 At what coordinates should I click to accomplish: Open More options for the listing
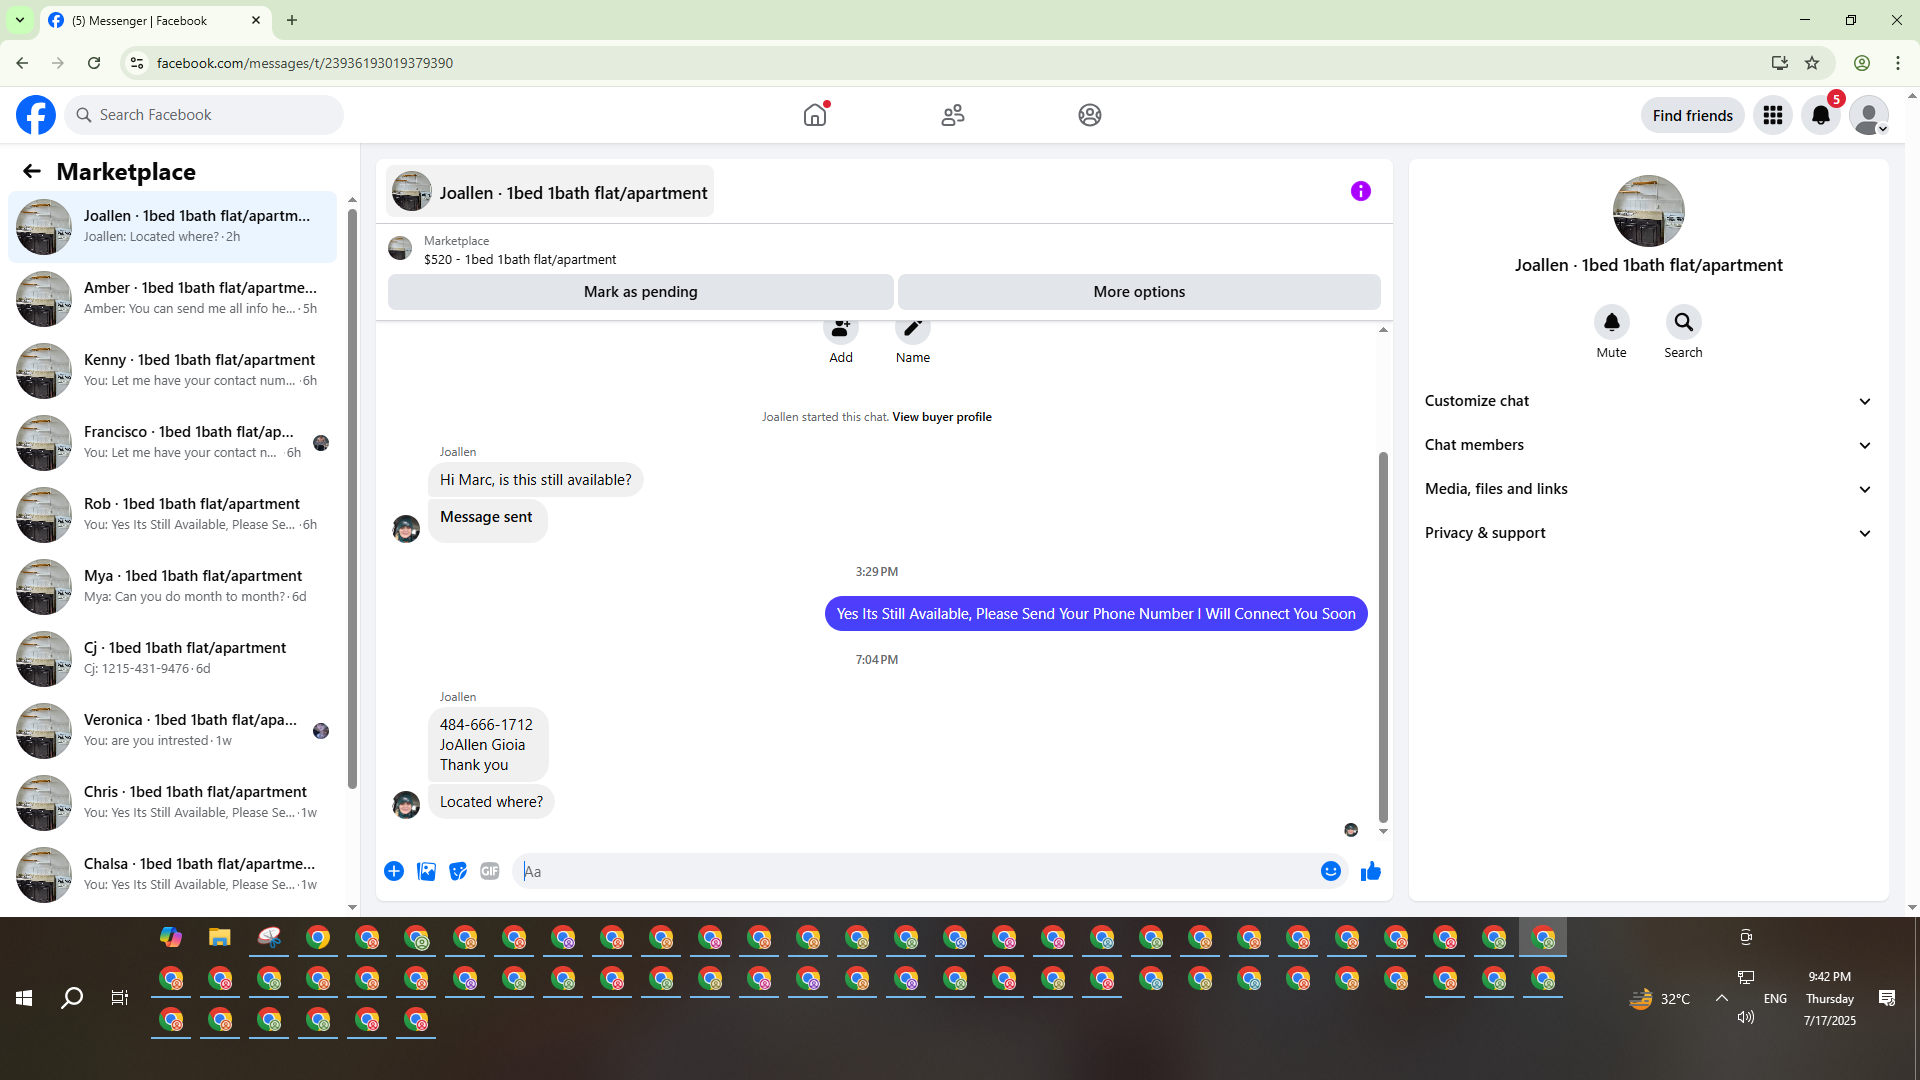click(1139, 292)
